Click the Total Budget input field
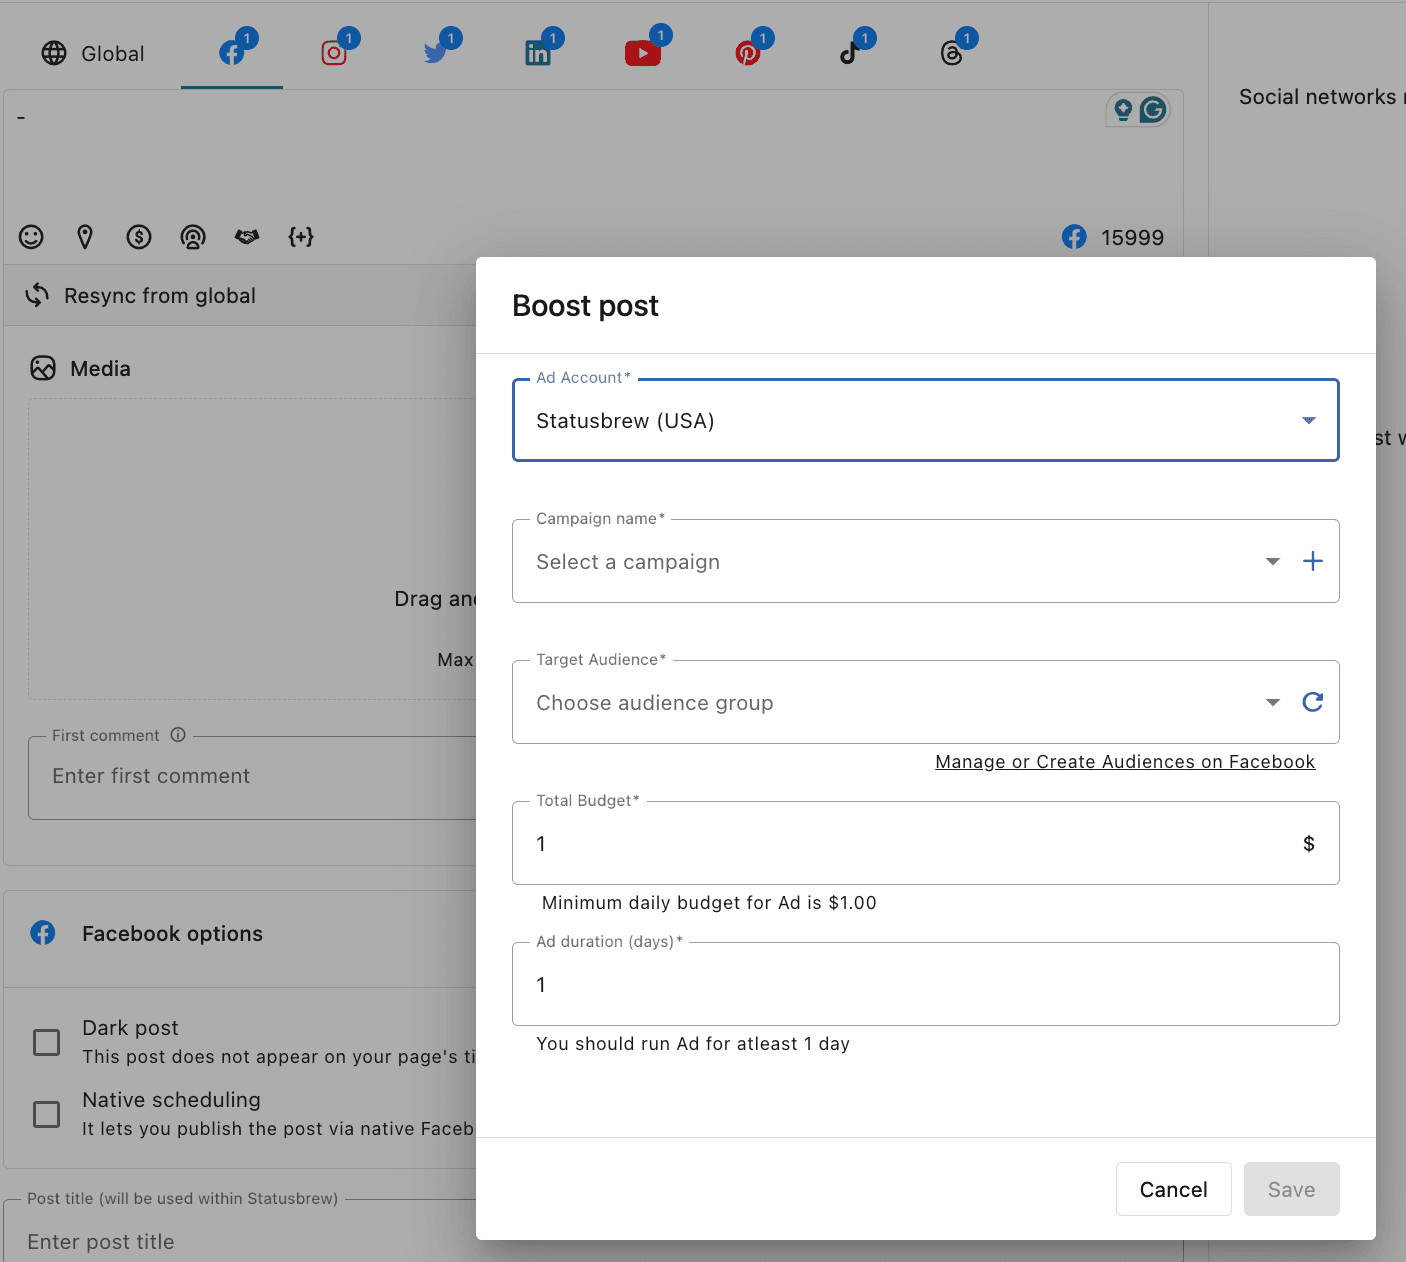1406x1262 pixels. tap(926, 843)
